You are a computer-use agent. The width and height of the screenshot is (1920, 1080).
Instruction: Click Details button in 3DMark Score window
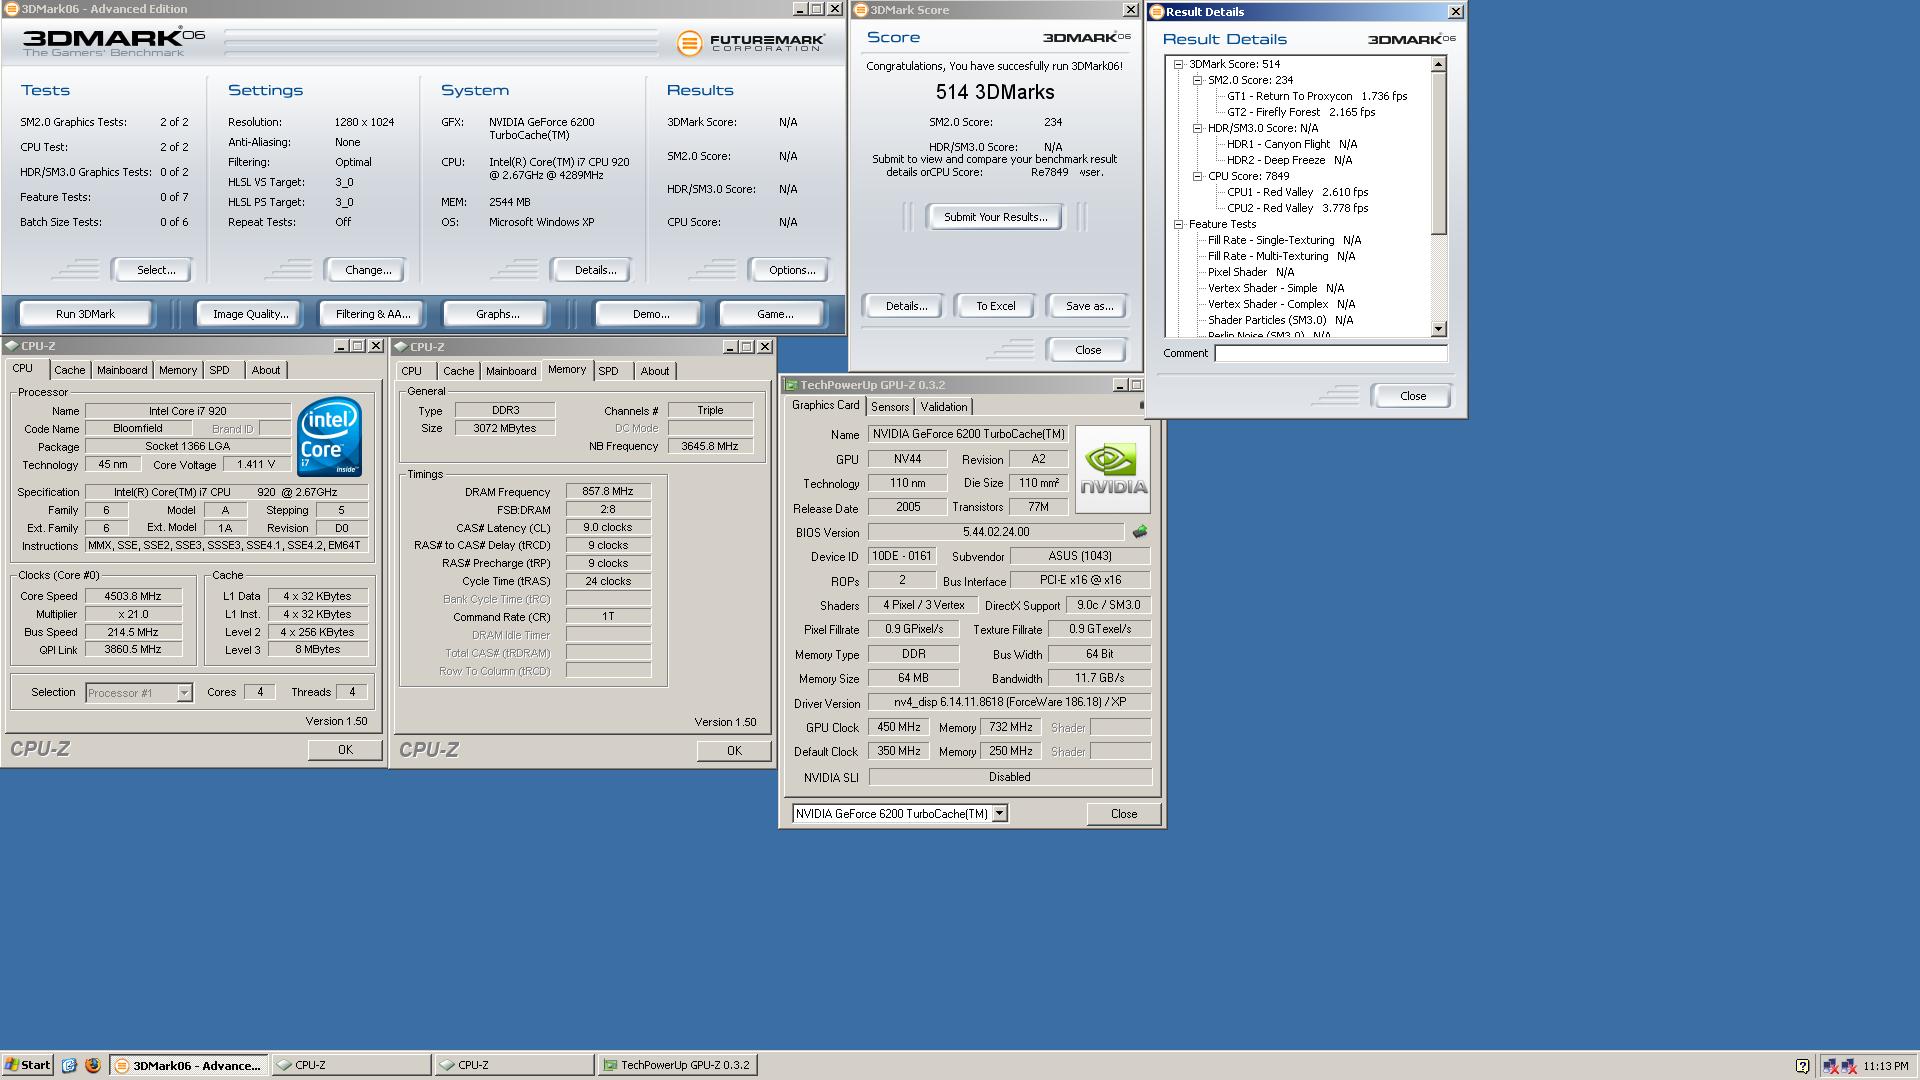[x=906, y=306]
